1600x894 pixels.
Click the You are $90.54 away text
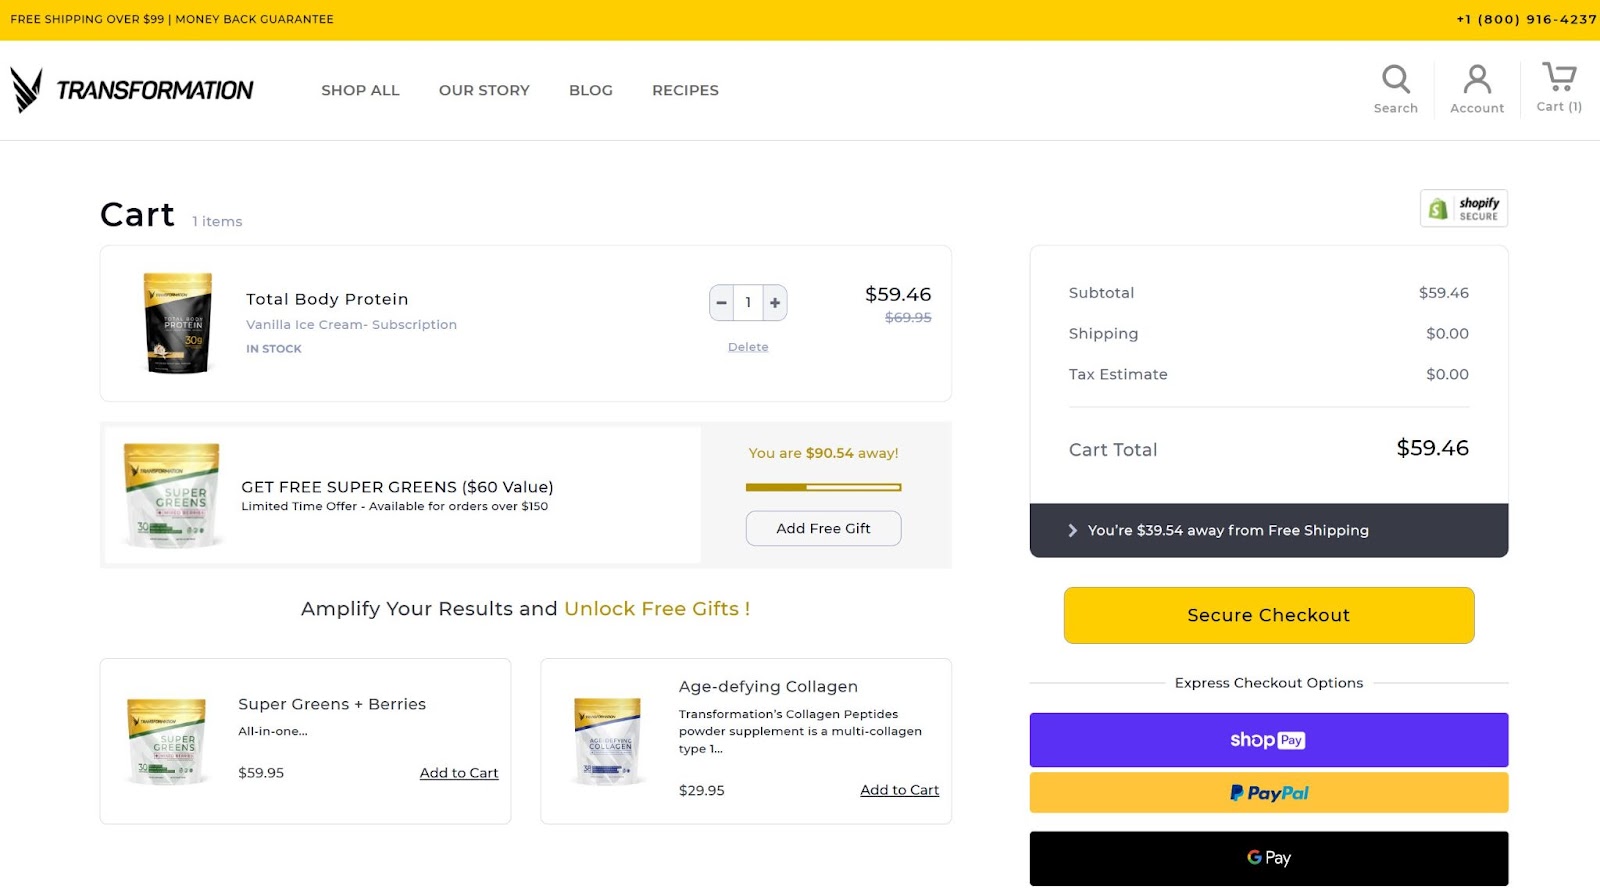(823, 453)
